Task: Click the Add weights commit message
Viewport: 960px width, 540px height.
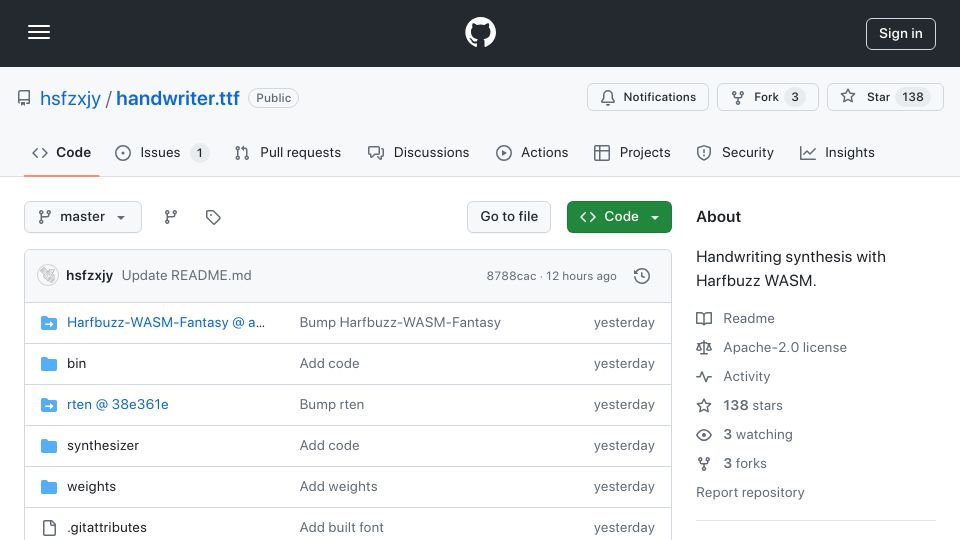Action: (x=339, y=487)
